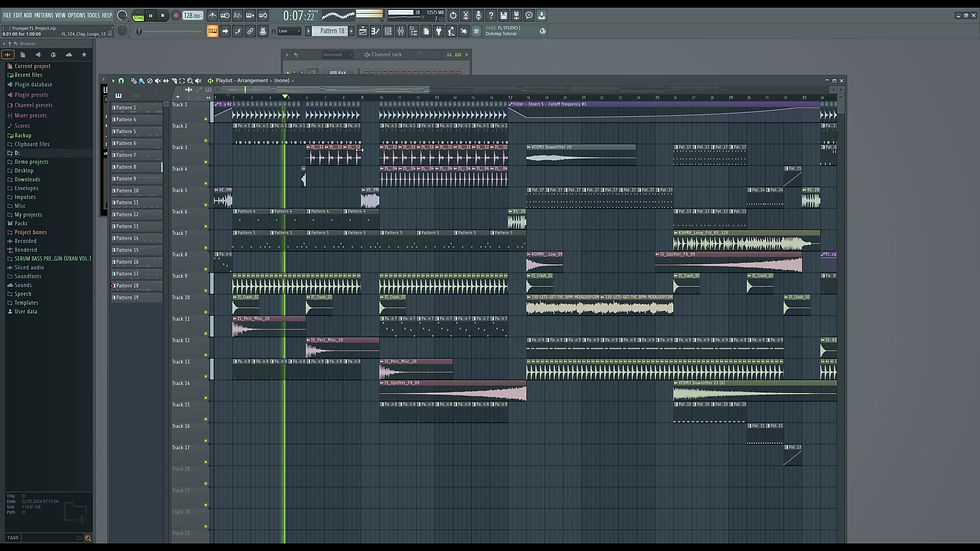The height and width of the screenshot is (551, 980).
Task: Select Pattern 8 in the picker
Action: pos(137,167)
